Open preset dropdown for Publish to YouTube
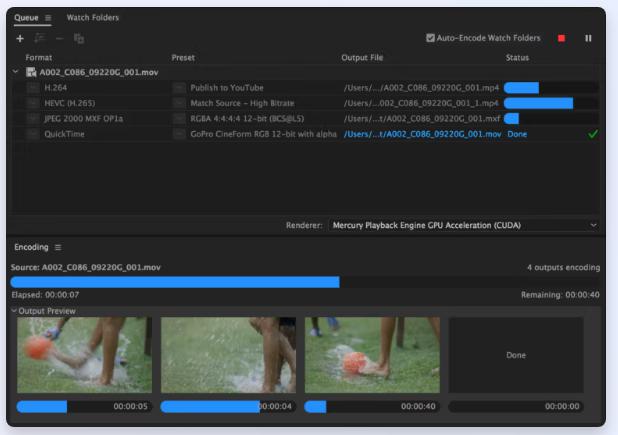 [x=179, y=87]
